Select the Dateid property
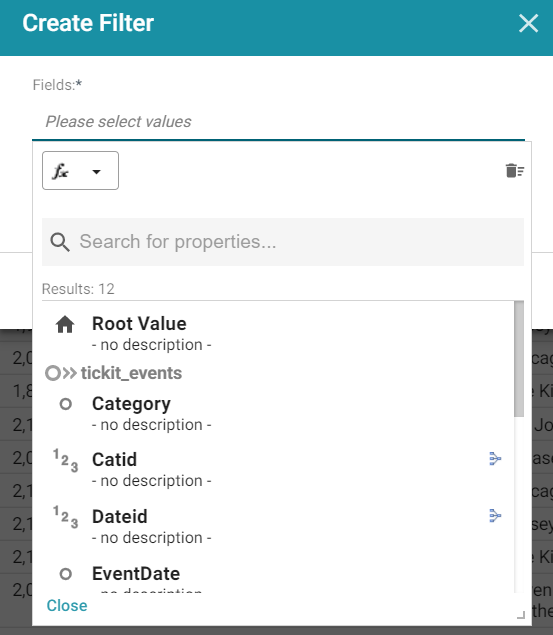Screen dimensions: 553x635 click(x=277, y=526)
